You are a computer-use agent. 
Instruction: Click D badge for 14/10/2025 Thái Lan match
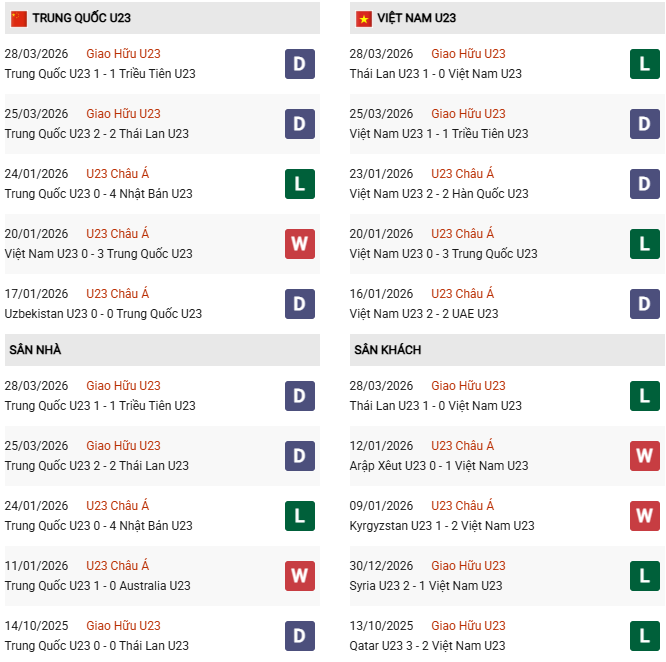pyautogui.click(x=300, y=636)
